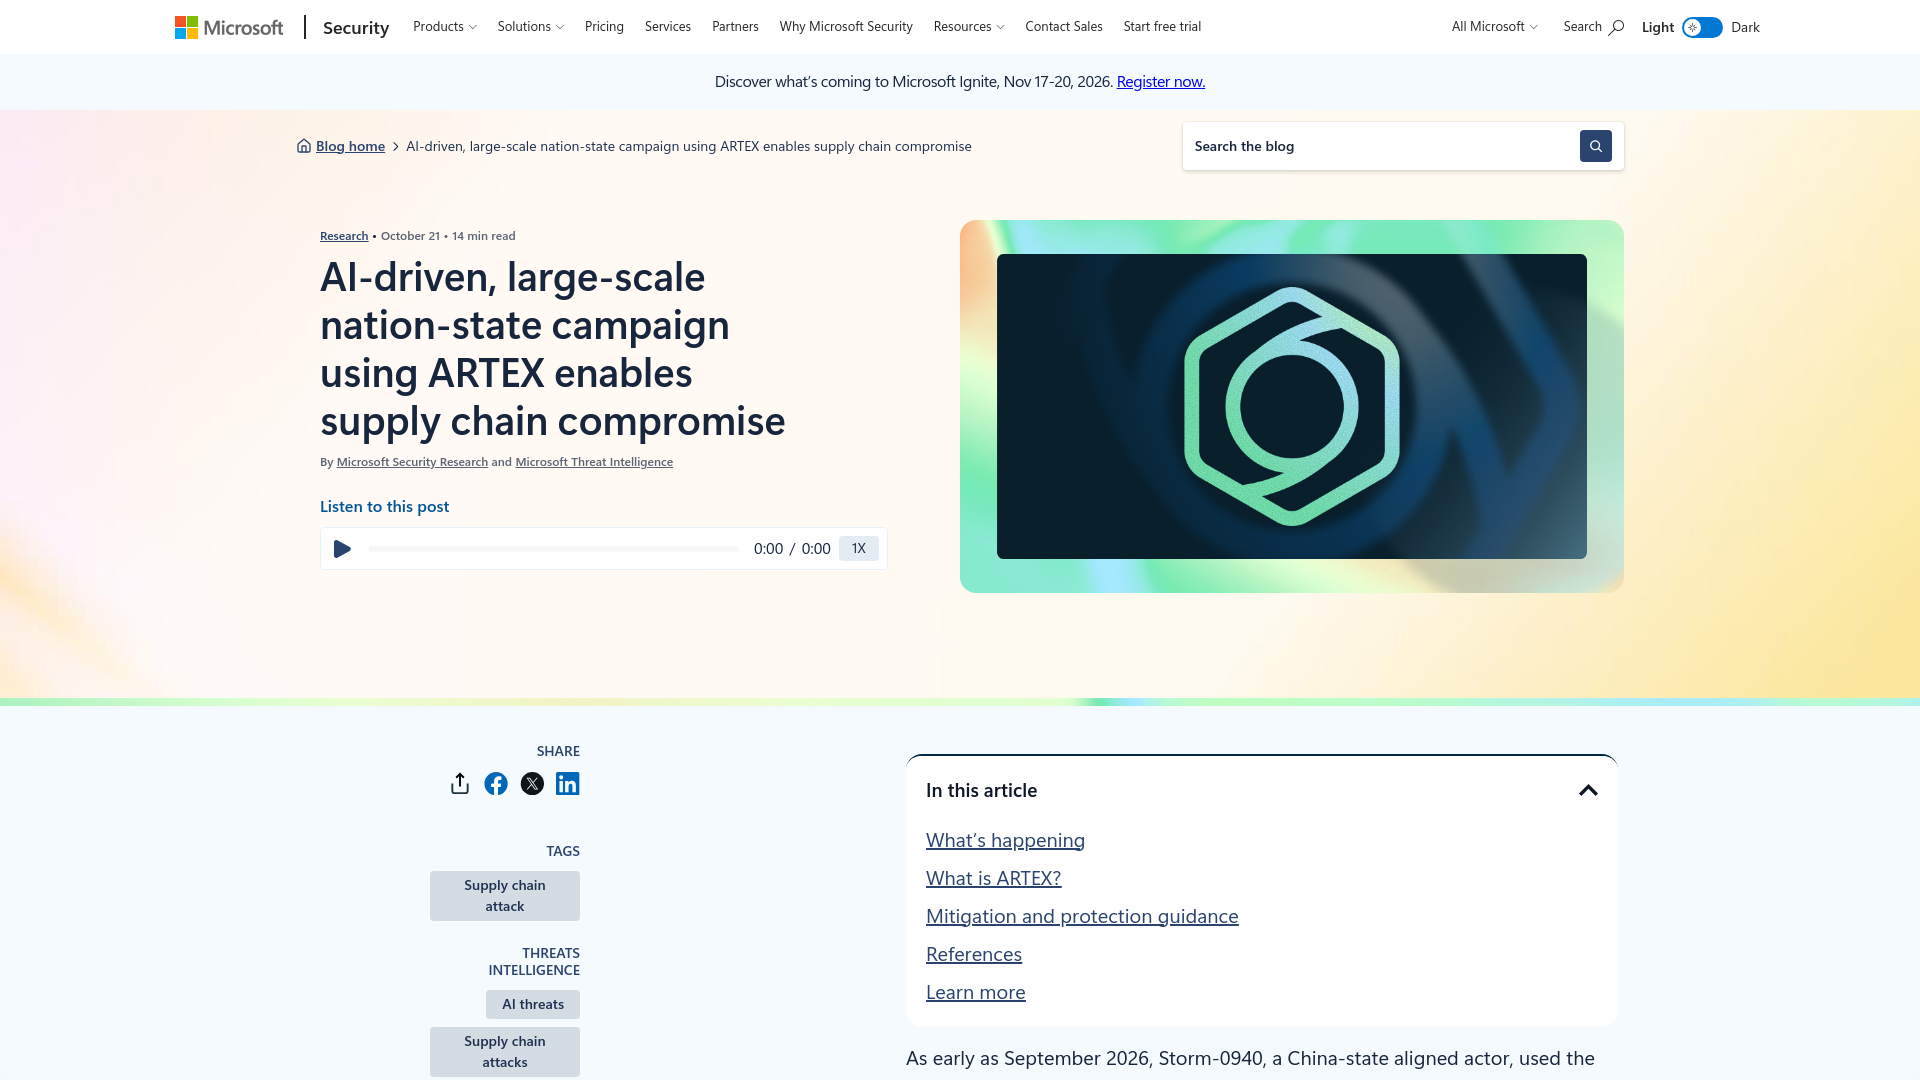The height and width of the screenshot is (1080, 1920).
Task: Click the Dark theme label
Action: (x=1745, y=28)
